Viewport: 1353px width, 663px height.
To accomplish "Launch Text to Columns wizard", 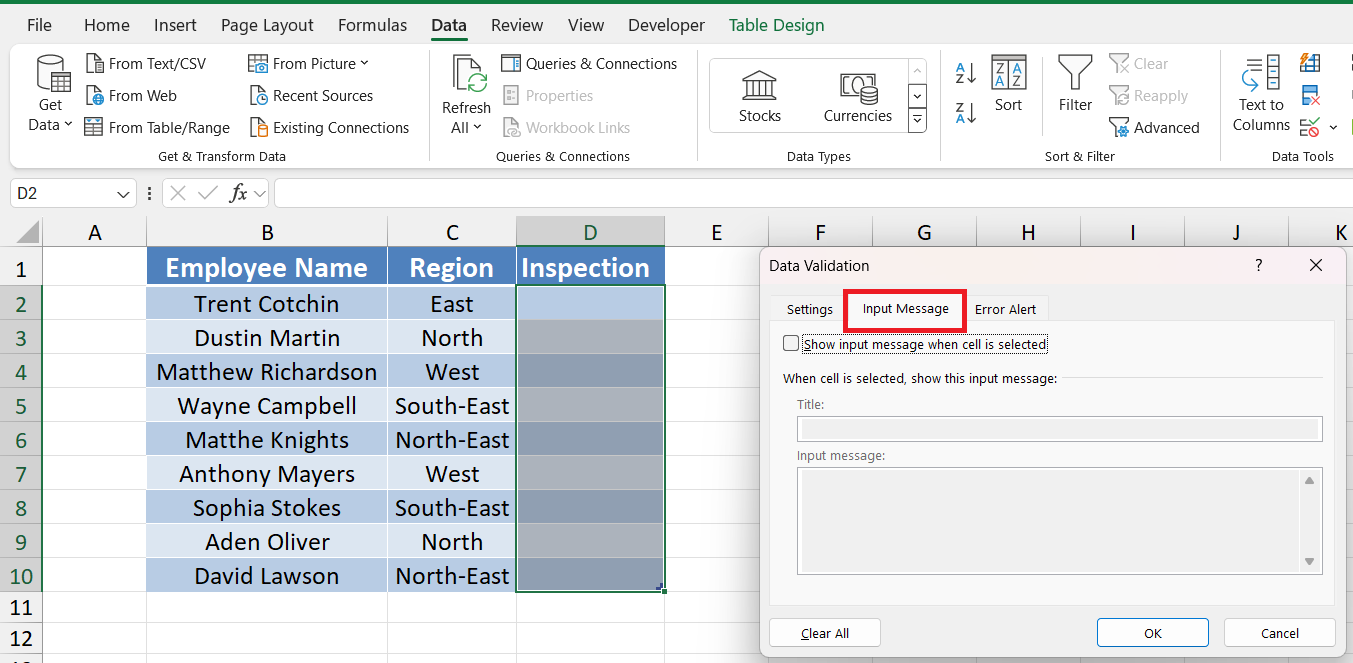I will (x=1261, y=95).
